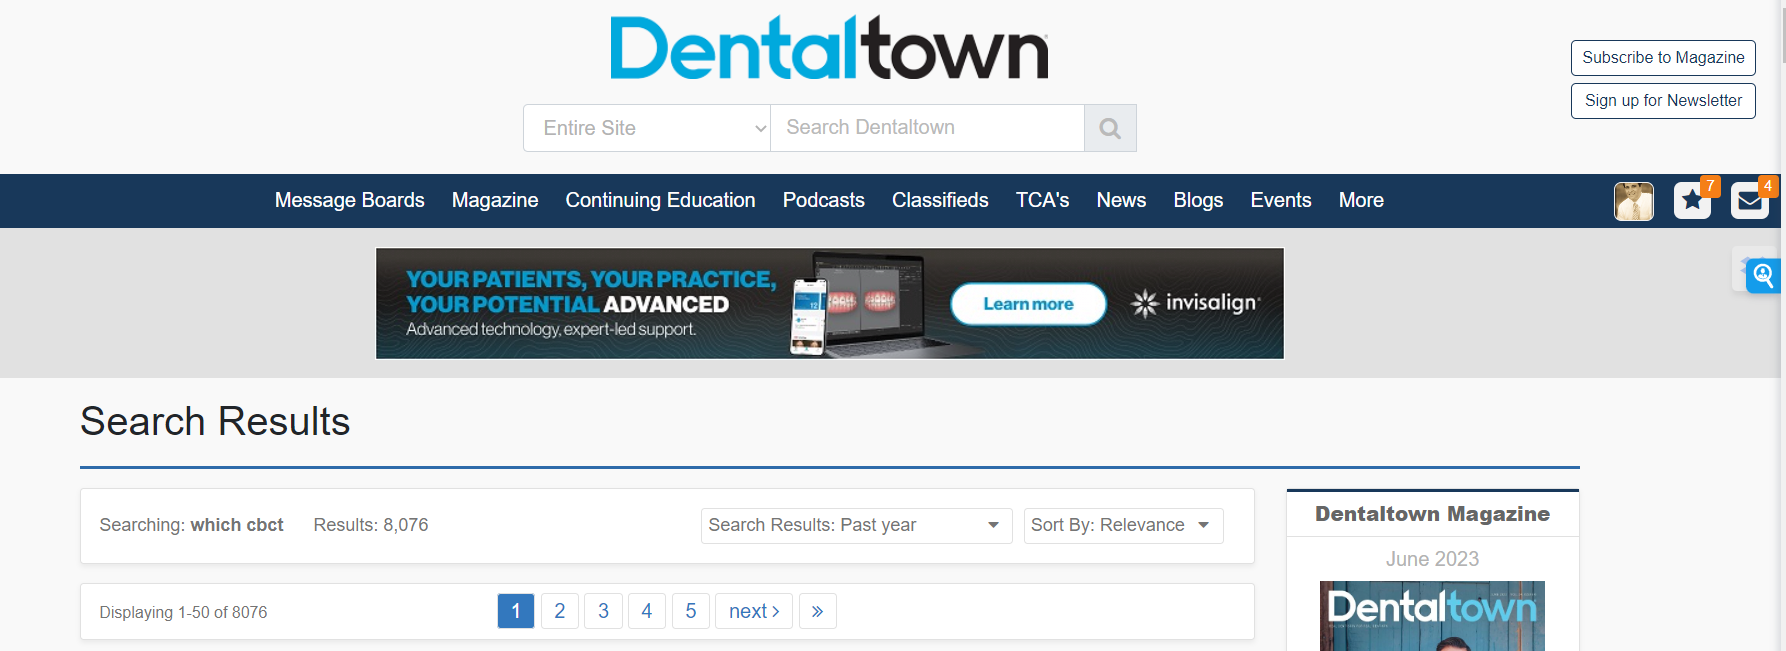Open the favorites star icon
The width and height of the screenshot is (1786, 651).
[x=1692, y=201]
